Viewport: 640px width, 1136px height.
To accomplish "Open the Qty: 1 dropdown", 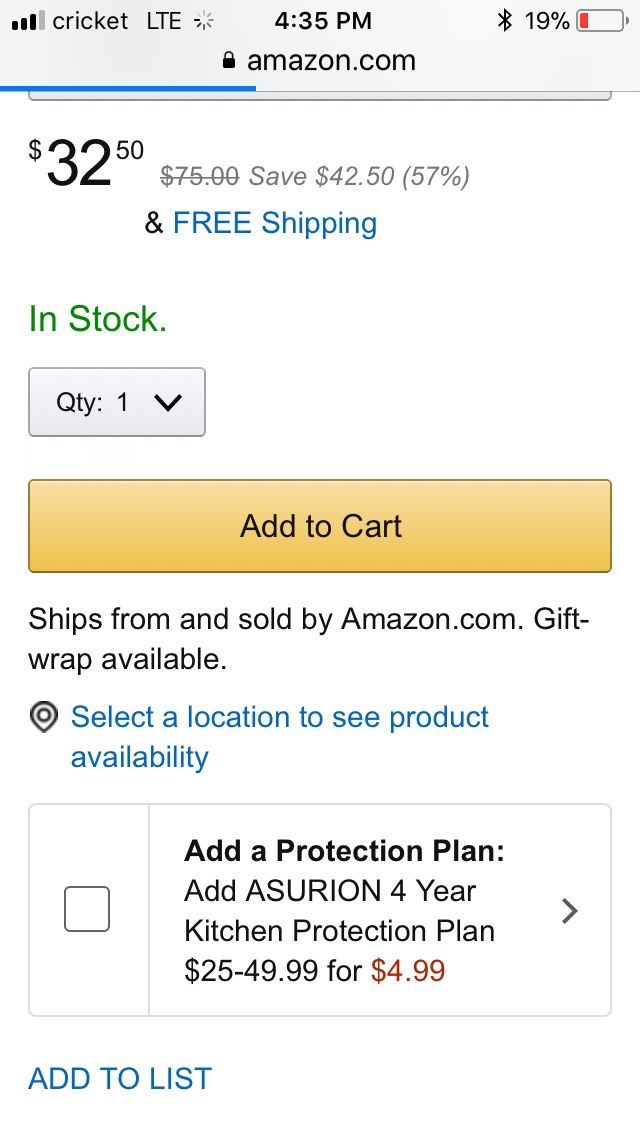I will (x=117, y=402).
